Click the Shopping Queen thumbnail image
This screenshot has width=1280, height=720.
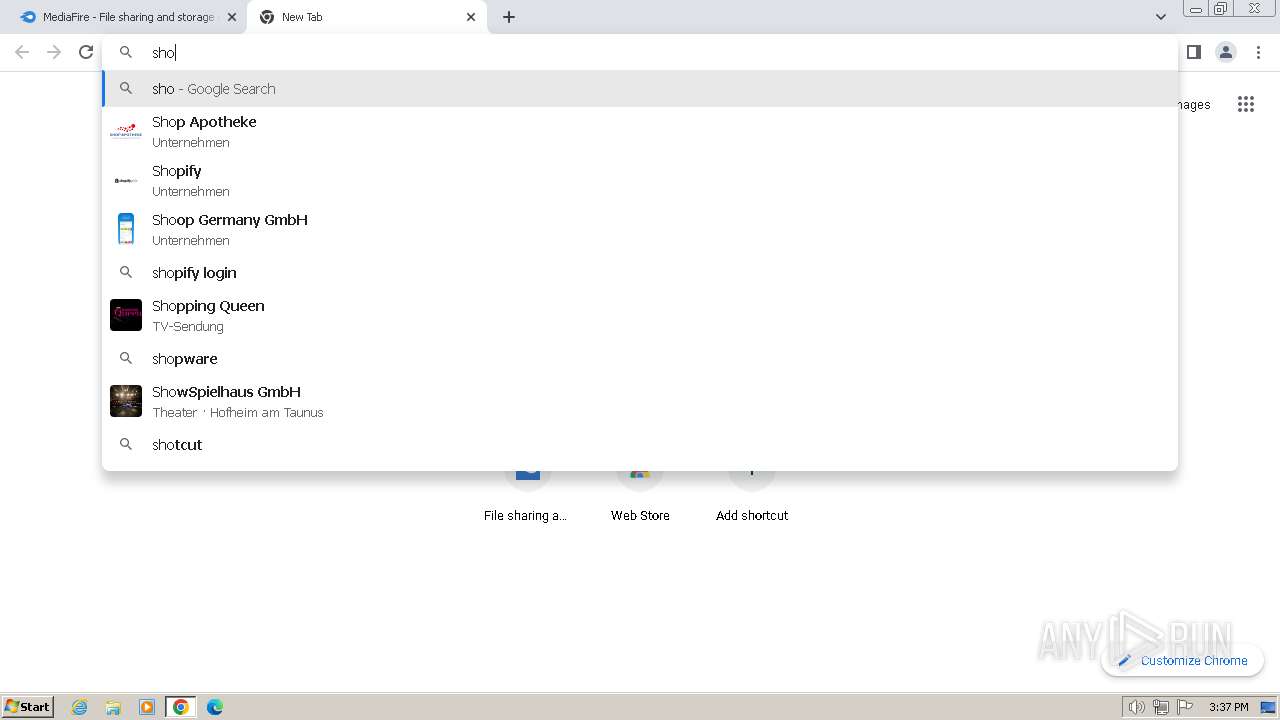(x=126, y=315)
